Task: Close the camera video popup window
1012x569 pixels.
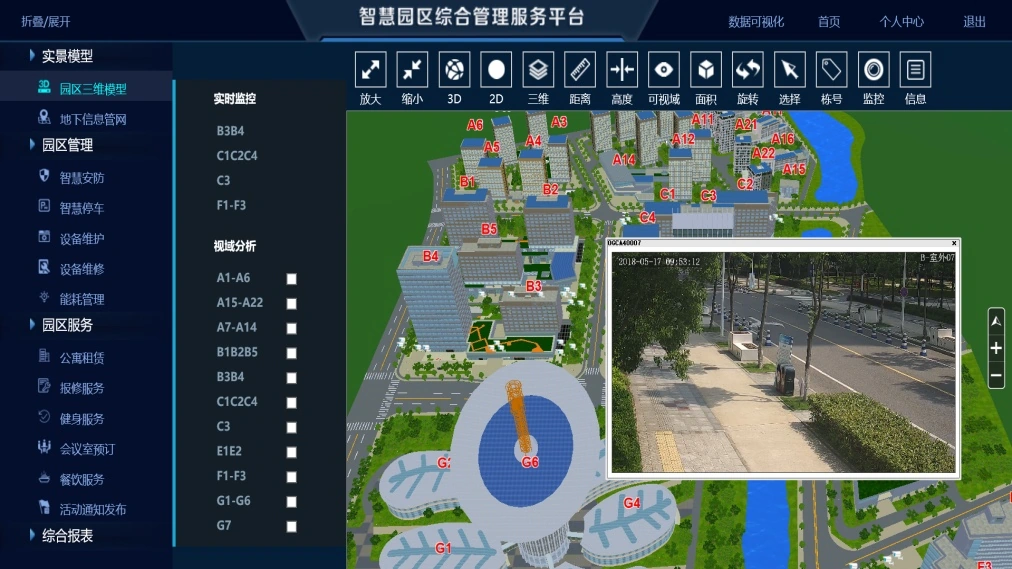Action: click(954, 243)
